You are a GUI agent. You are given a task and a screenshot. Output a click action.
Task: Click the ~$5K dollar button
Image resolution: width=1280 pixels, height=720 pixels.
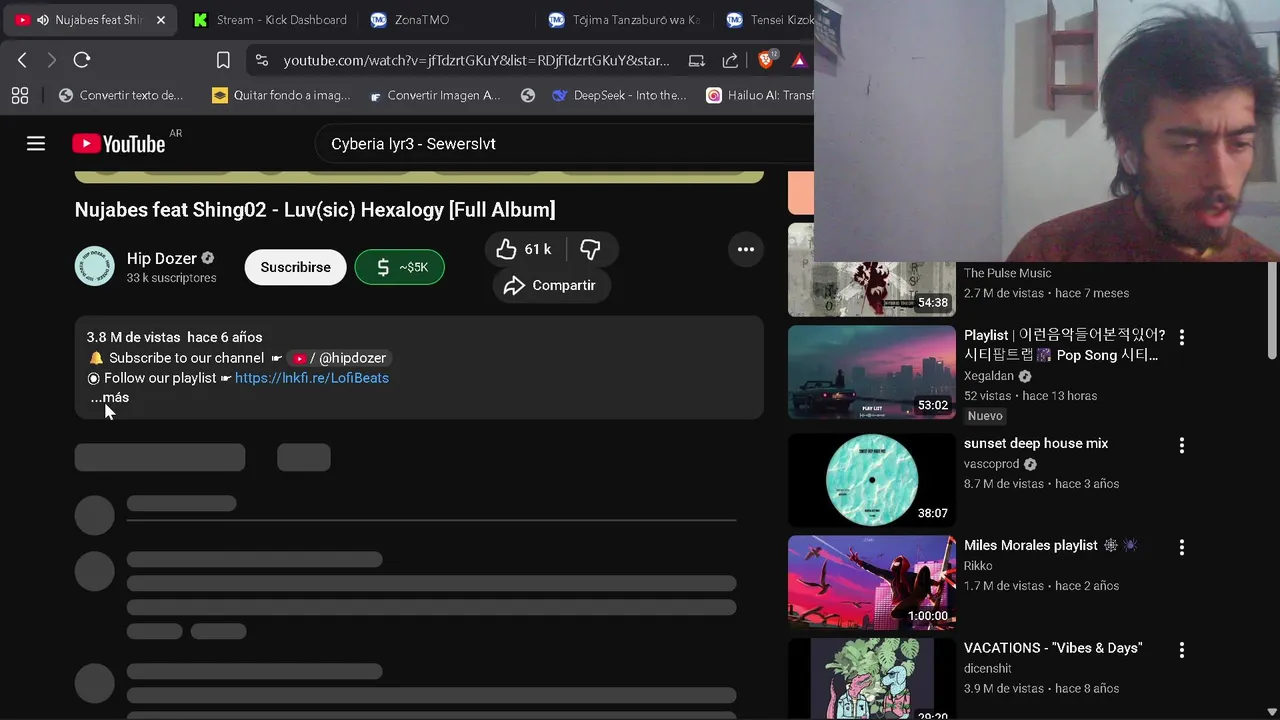(x=399, y=267)
